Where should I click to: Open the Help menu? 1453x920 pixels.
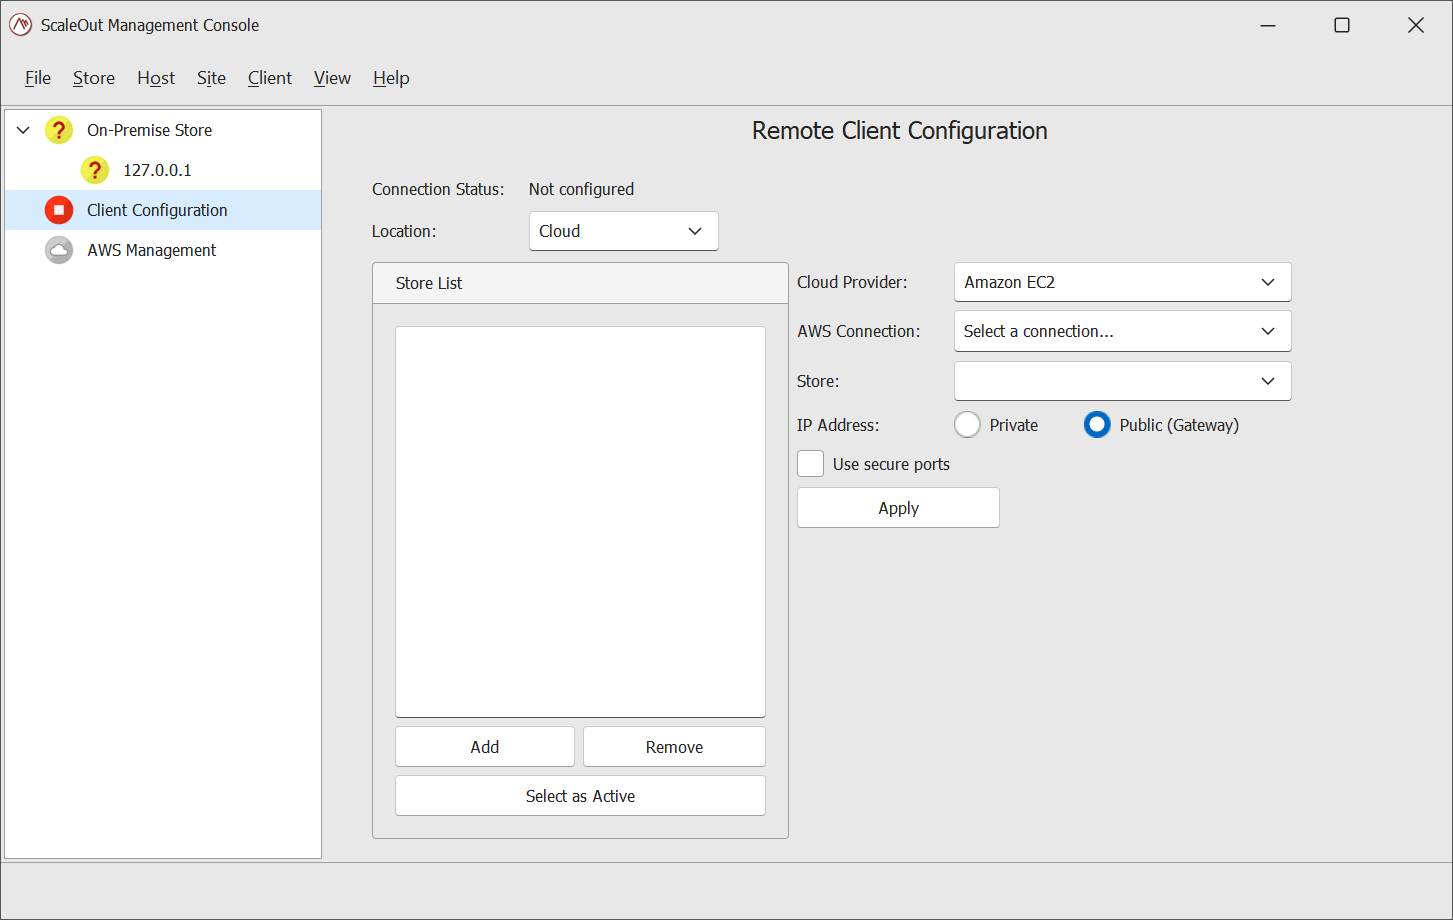click(391, 78)
